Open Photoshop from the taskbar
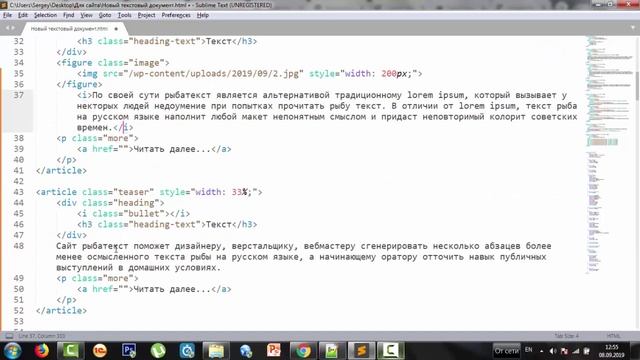This screenshot has width=640, height=360. (x=129, y=351)
